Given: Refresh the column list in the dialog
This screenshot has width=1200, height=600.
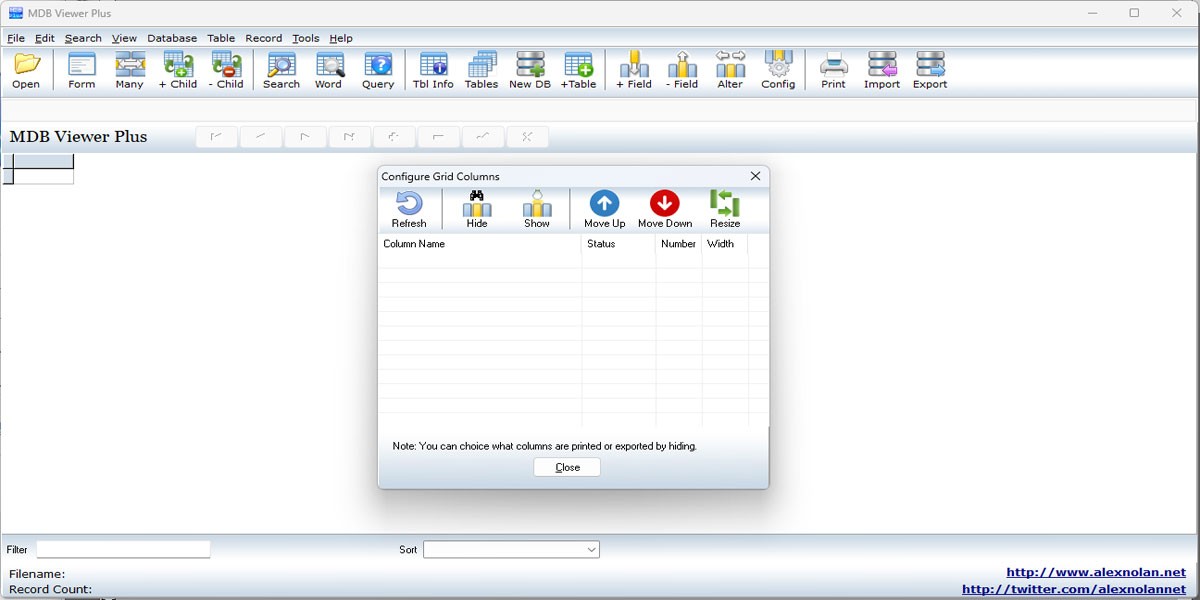Looking at the screenshot, I should [409, 210].
